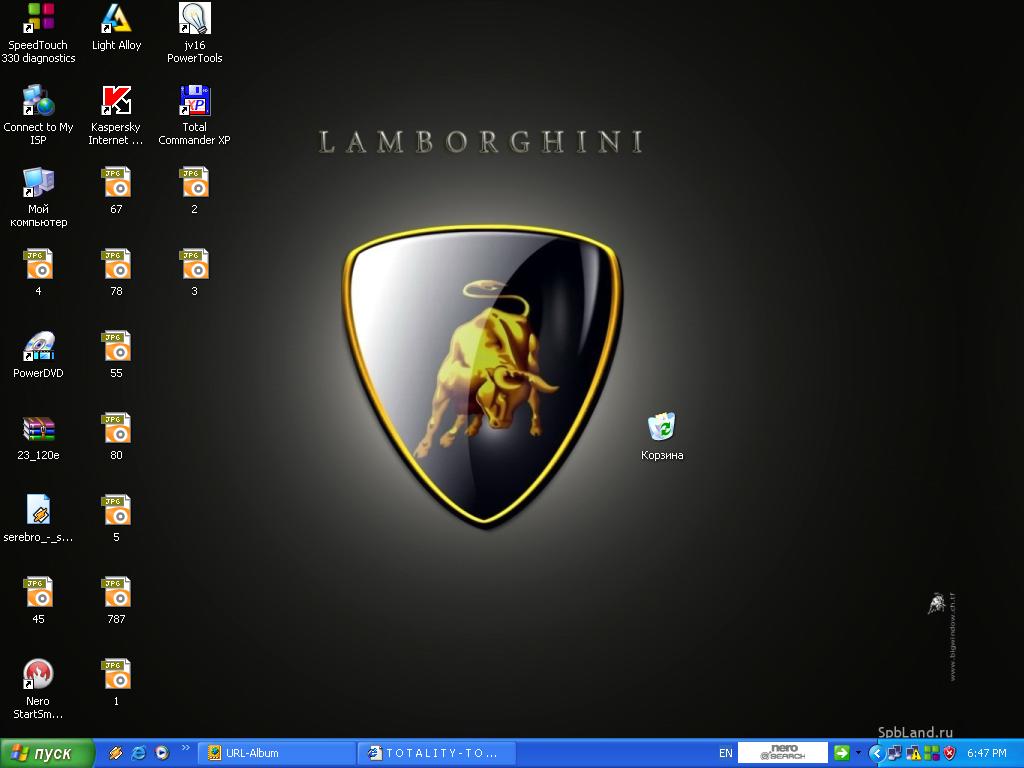This screenshot has width=1024, height=768.
Task: Select the serebro_-_s... file icon
Action: tap(38, 519)
